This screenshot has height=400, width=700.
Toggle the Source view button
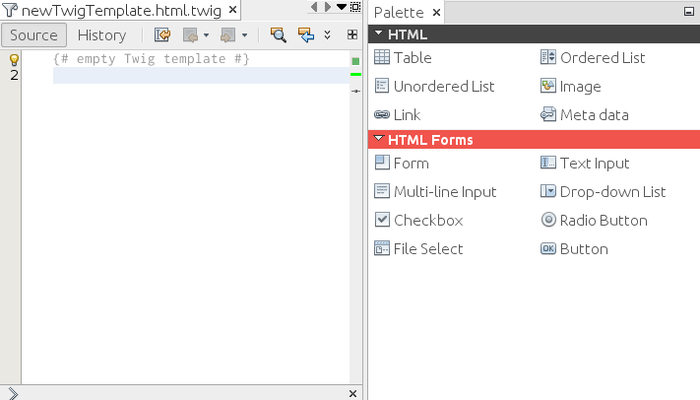point(34,35)
